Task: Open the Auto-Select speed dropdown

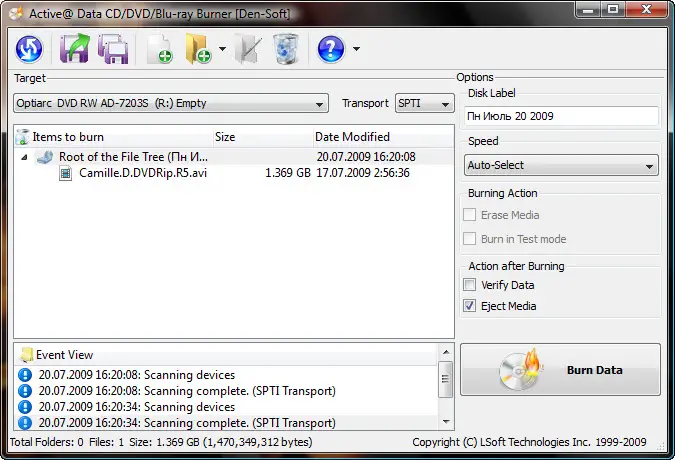Action: point(561,165)
